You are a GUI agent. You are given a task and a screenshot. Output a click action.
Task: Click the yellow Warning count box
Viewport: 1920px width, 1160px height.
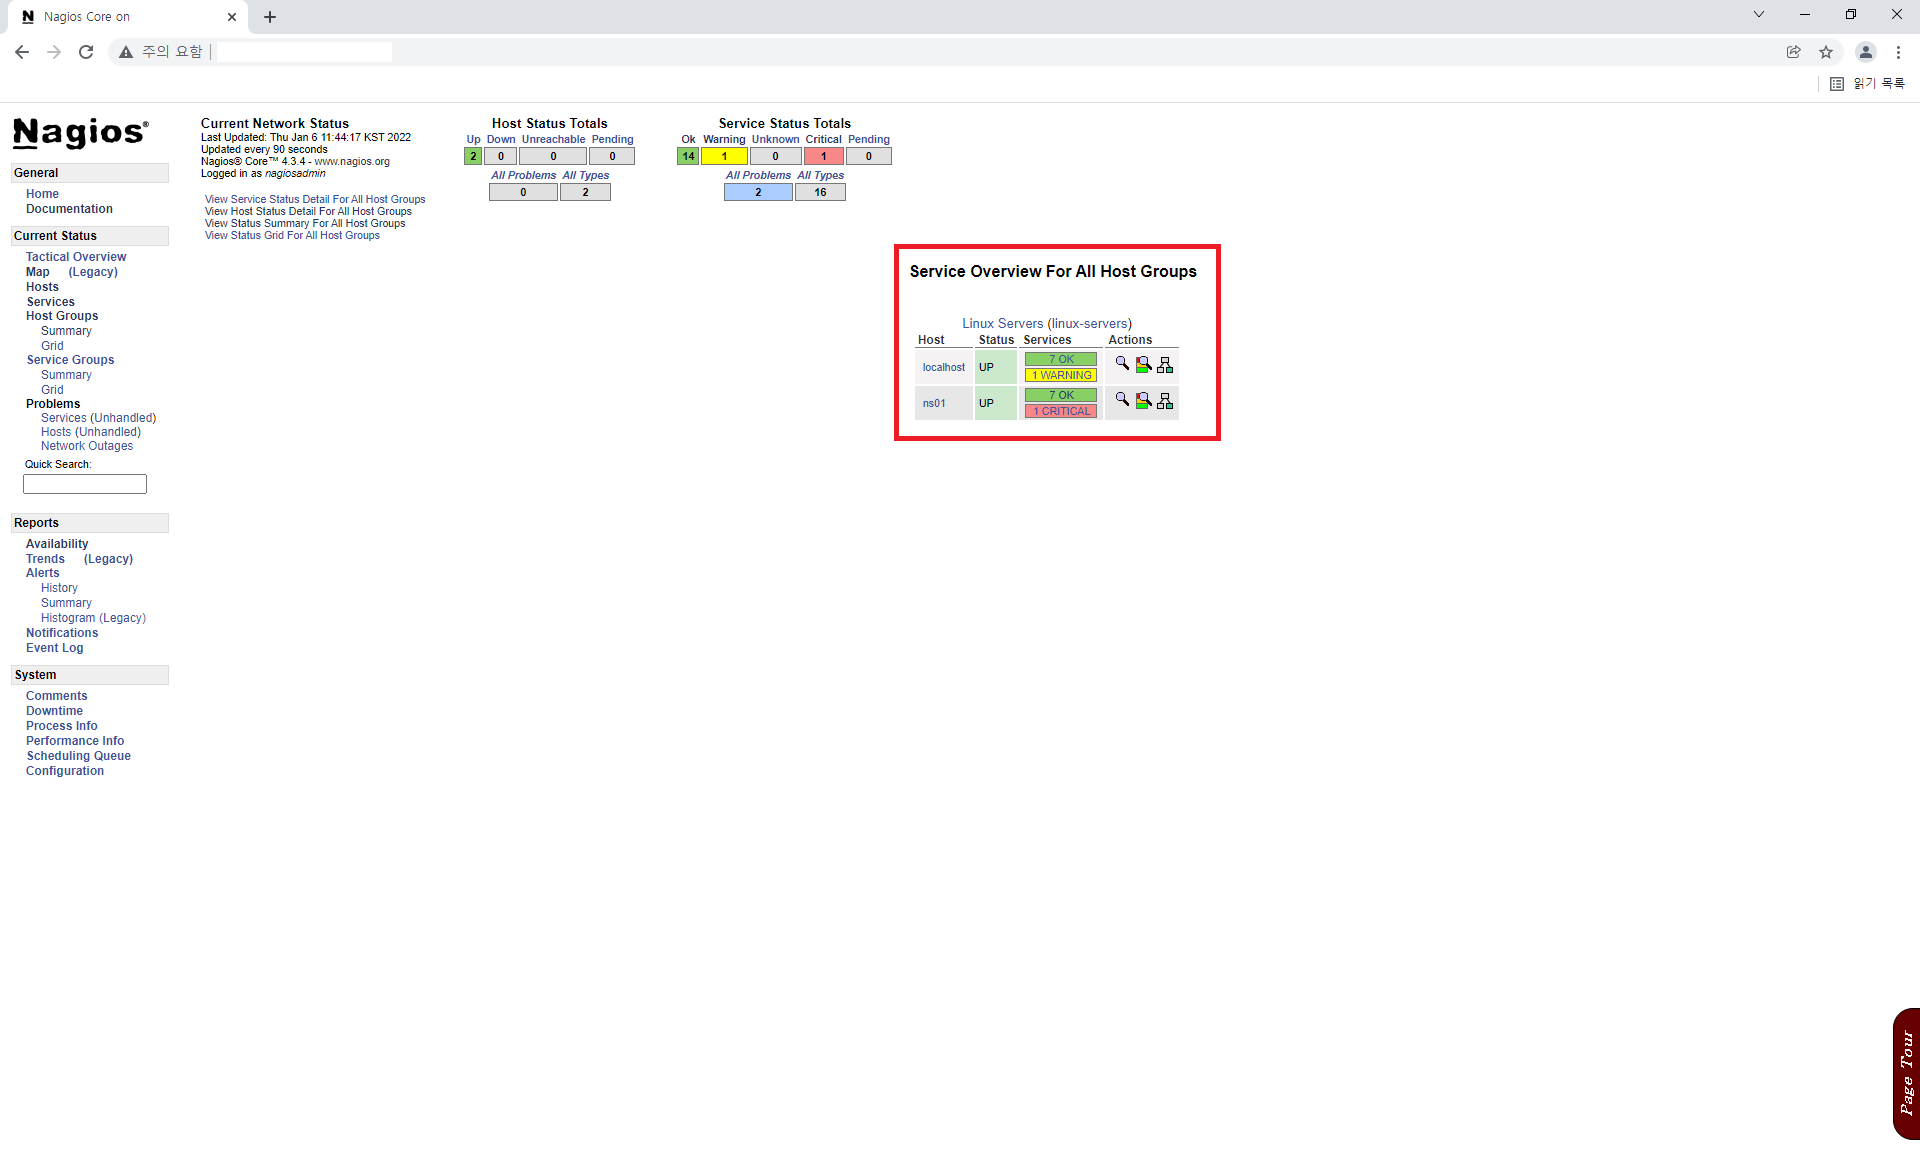click(724, 156)
